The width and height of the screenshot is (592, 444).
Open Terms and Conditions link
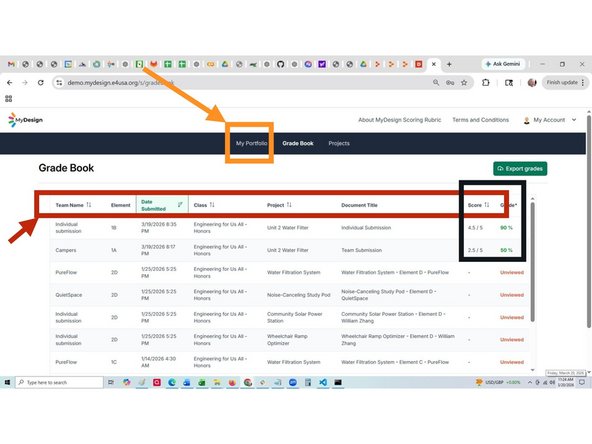[480, 120]
